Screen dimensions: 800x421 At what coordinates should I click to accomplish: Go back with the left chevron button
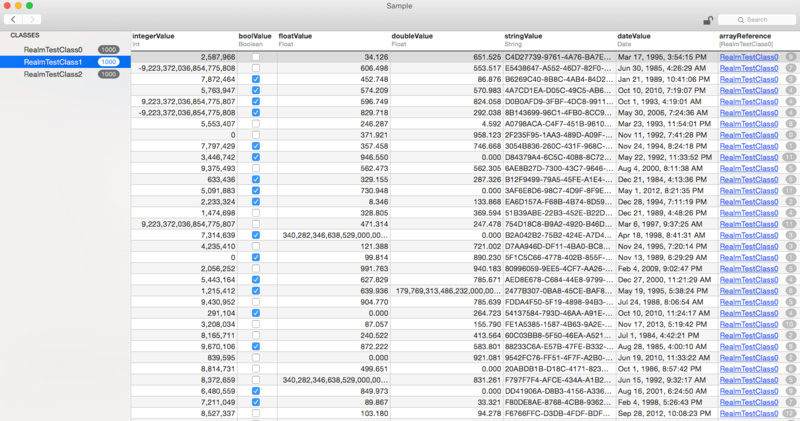(x=13, y=19)
